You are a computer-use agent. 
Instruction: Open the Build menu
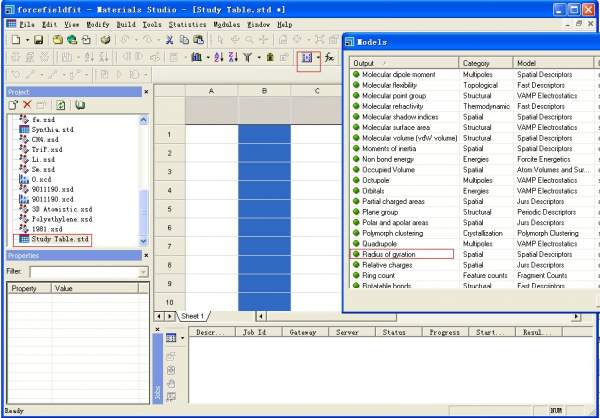pos(126,24)
